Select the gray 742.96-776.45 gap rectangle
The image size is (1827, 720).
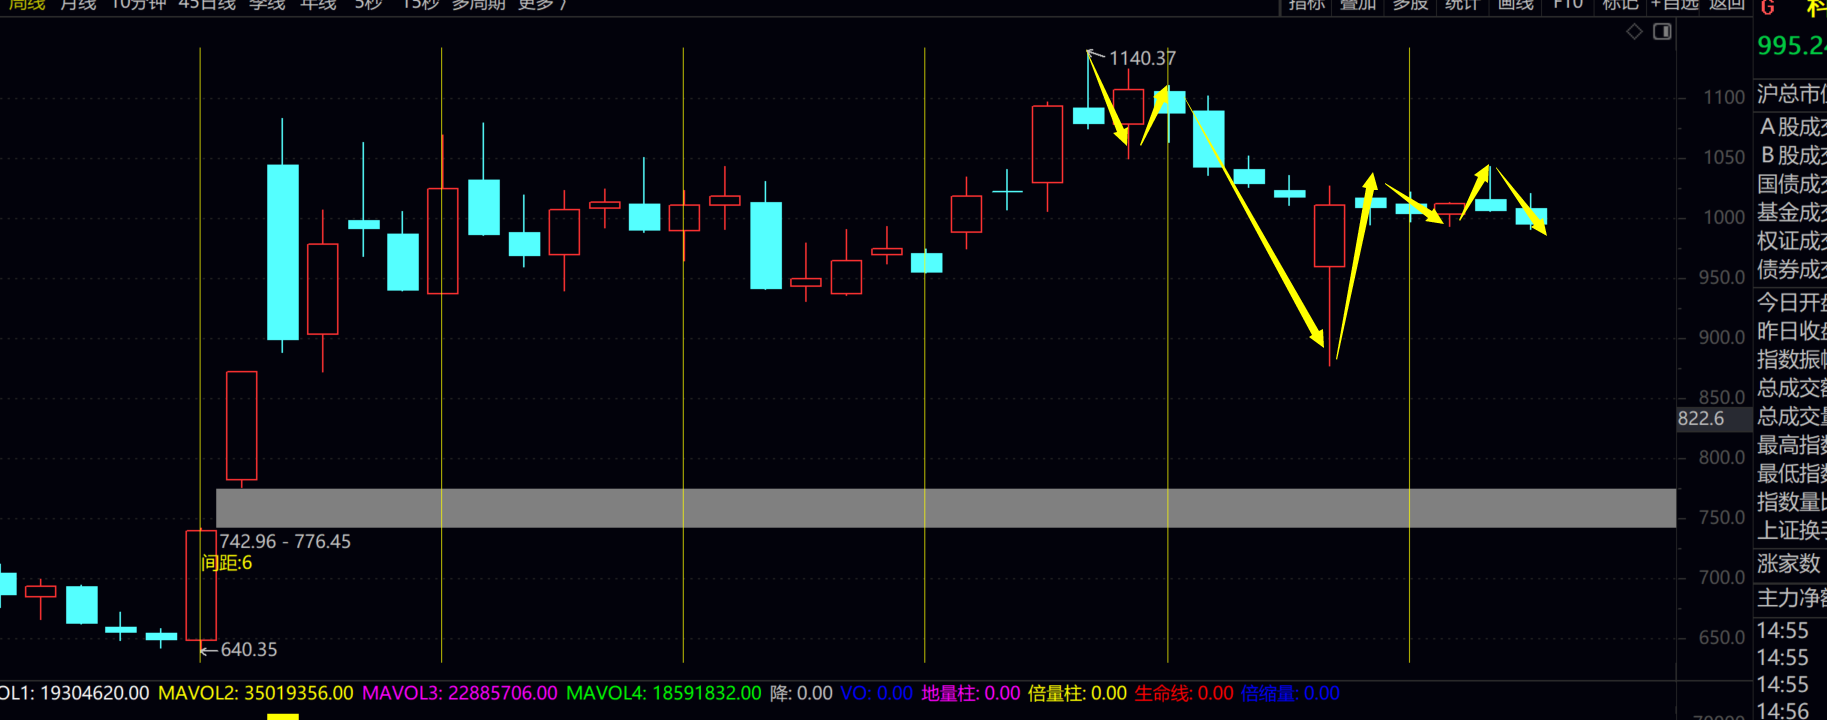click(x=945, y=508)
